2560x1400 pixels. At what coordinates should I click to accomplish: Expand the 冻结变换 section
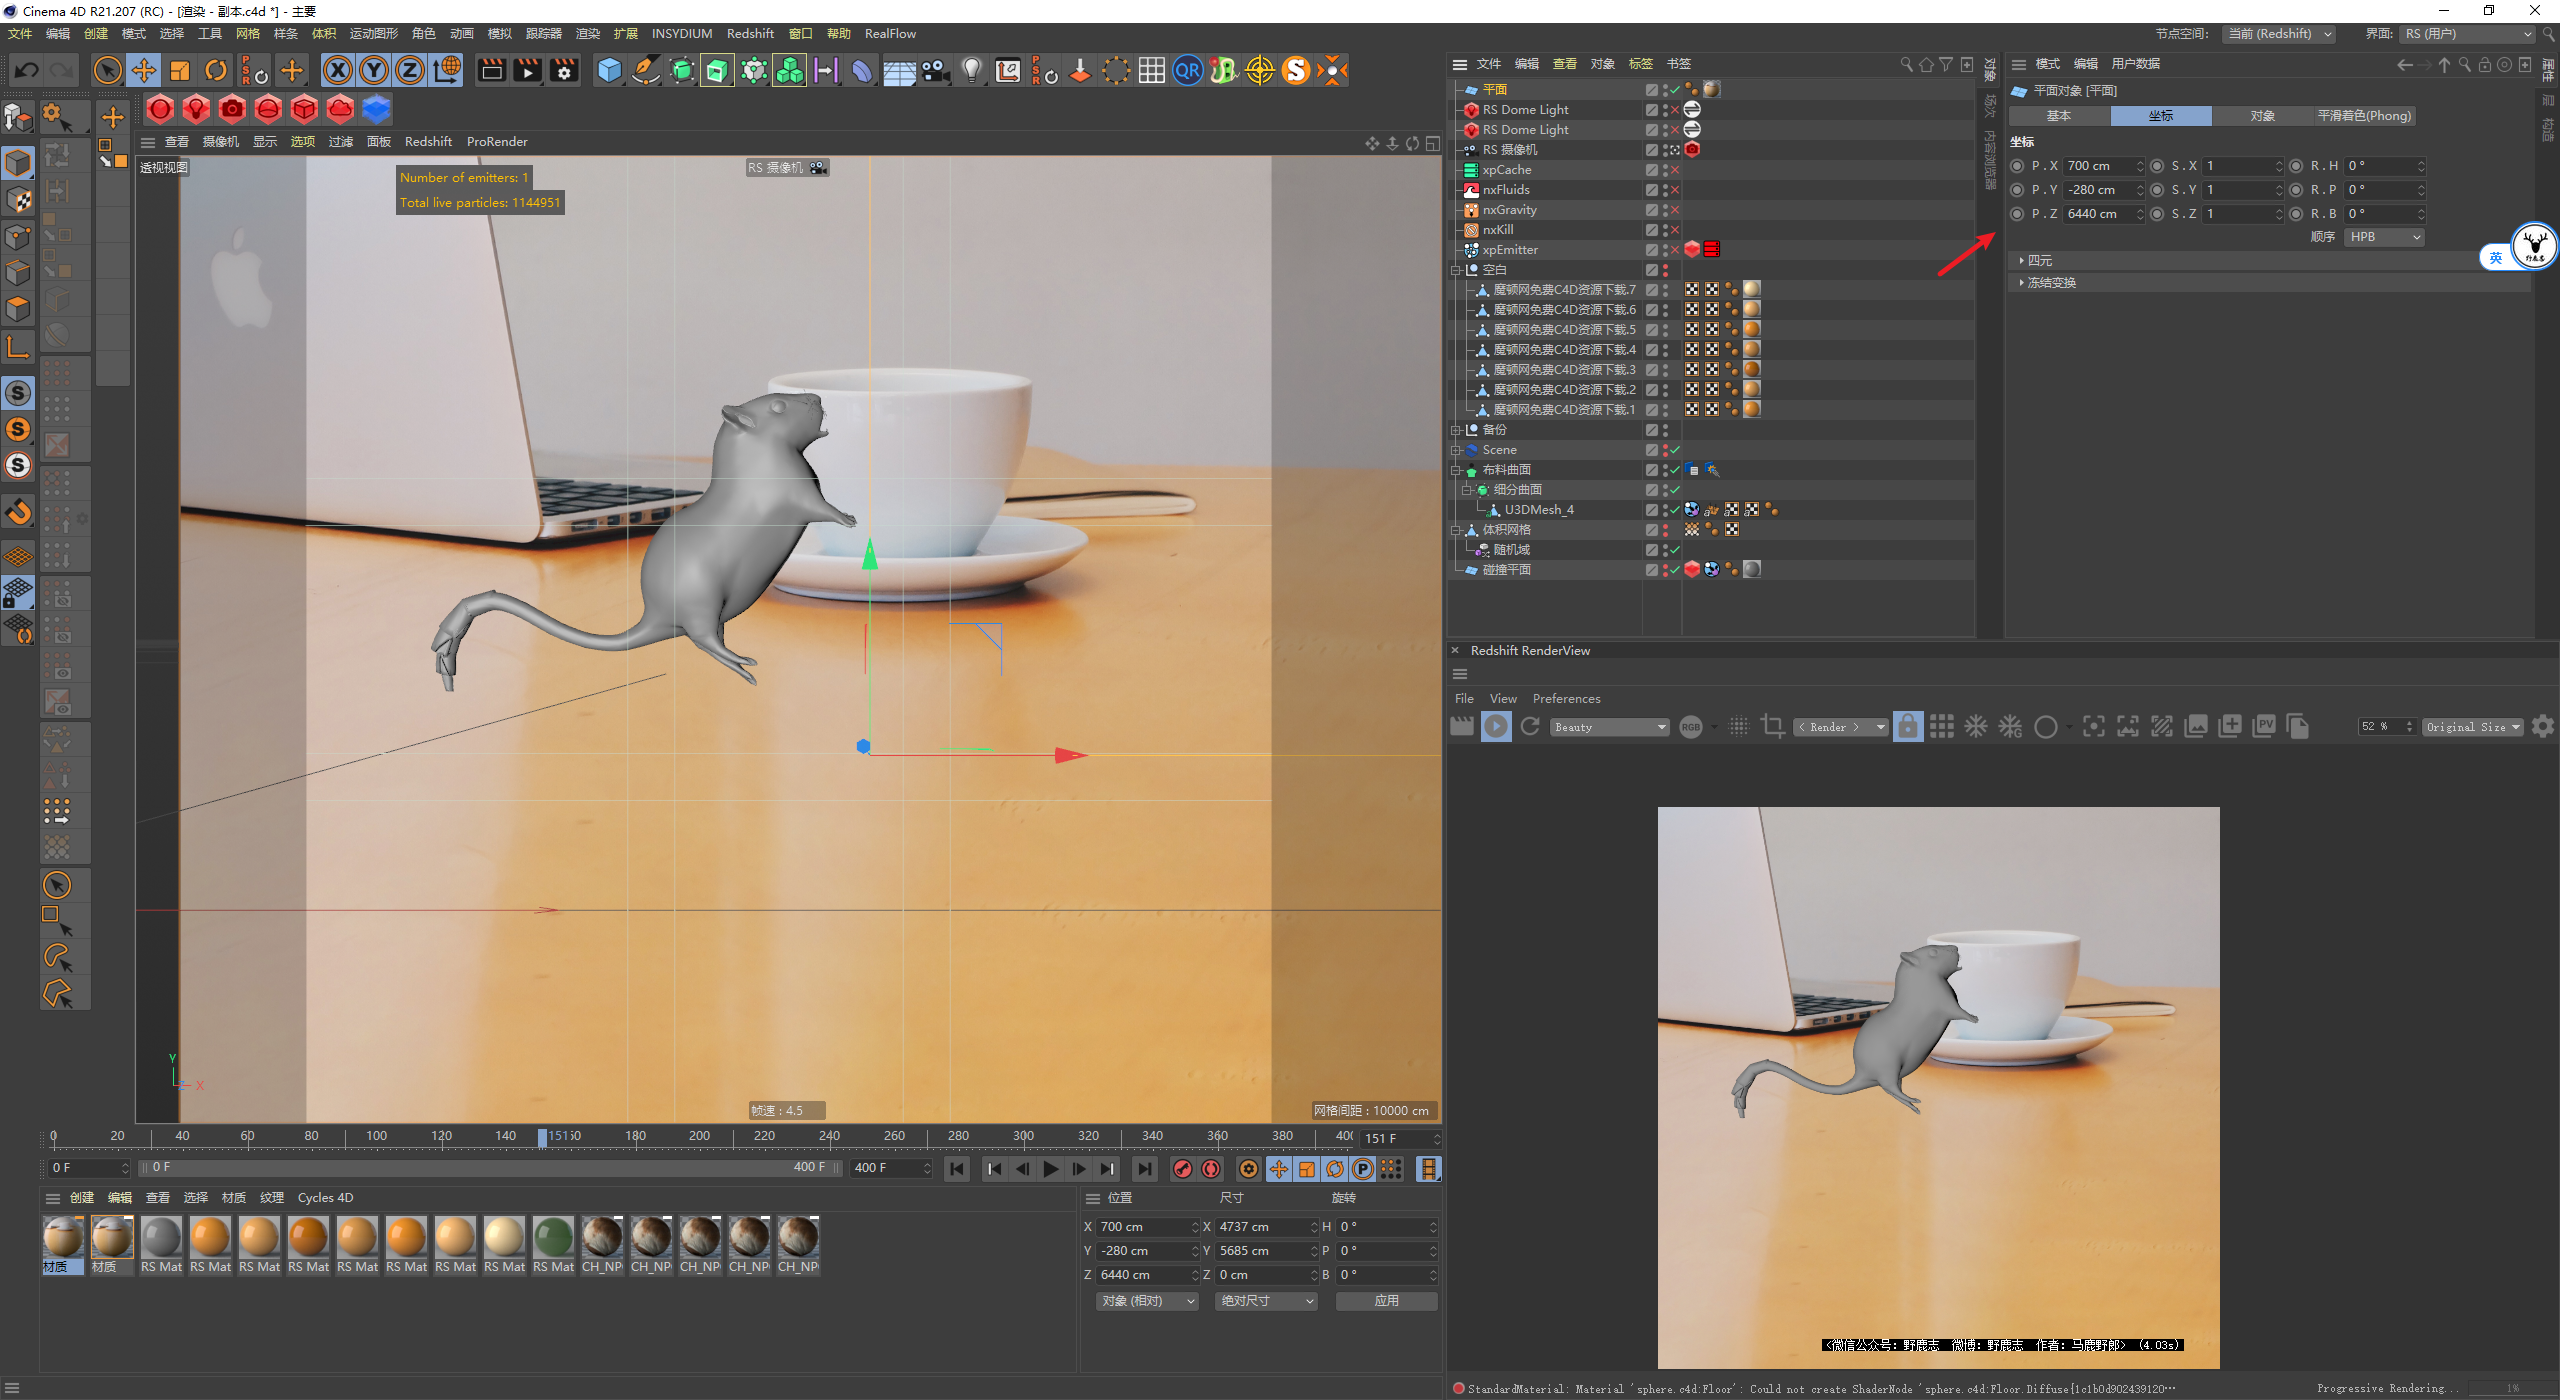pyautogui.click(x=2050, y=283)
